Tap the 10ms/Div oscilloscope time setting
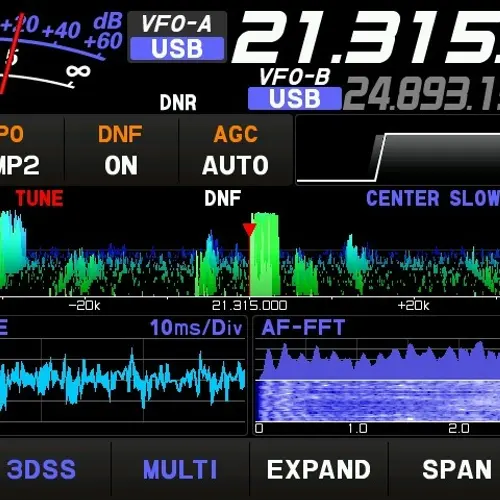The image size is (500, 500). (196, 328)
